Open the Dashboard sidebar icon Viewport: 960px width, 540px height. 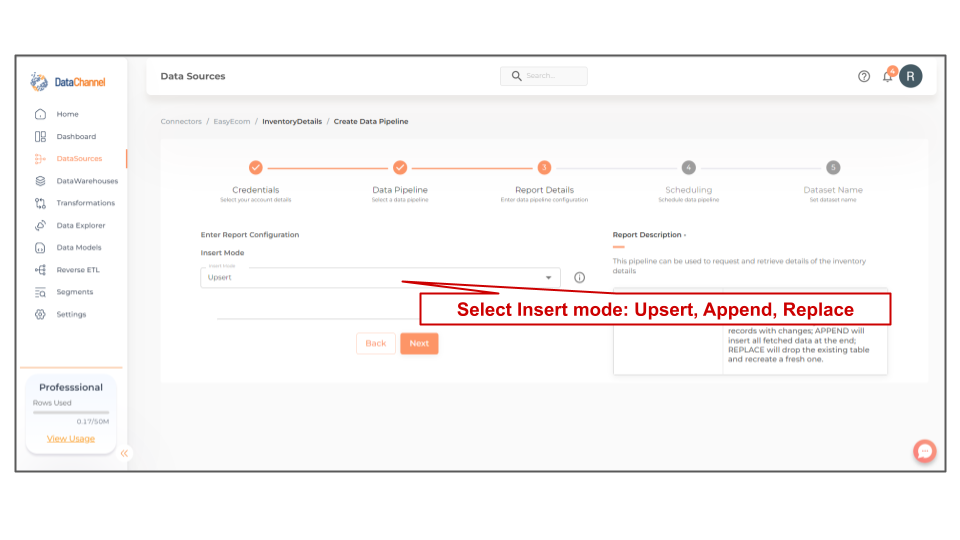(x=40, y=137)
